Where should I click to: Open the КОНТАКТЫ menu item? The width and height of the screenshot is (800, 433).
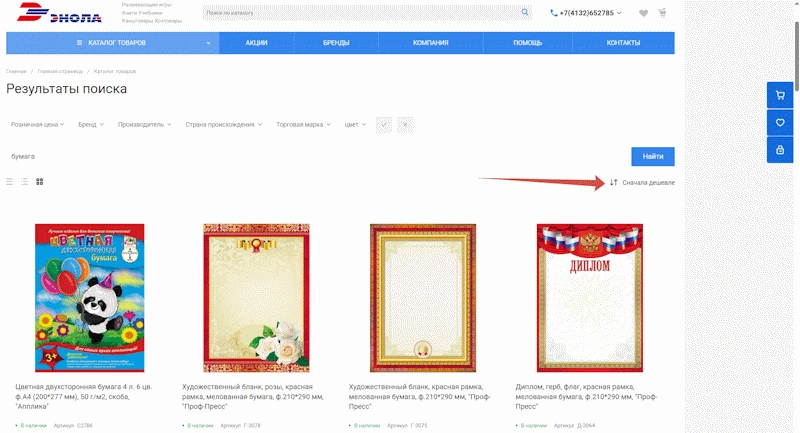pyautogui.click(x=623, y=43)
